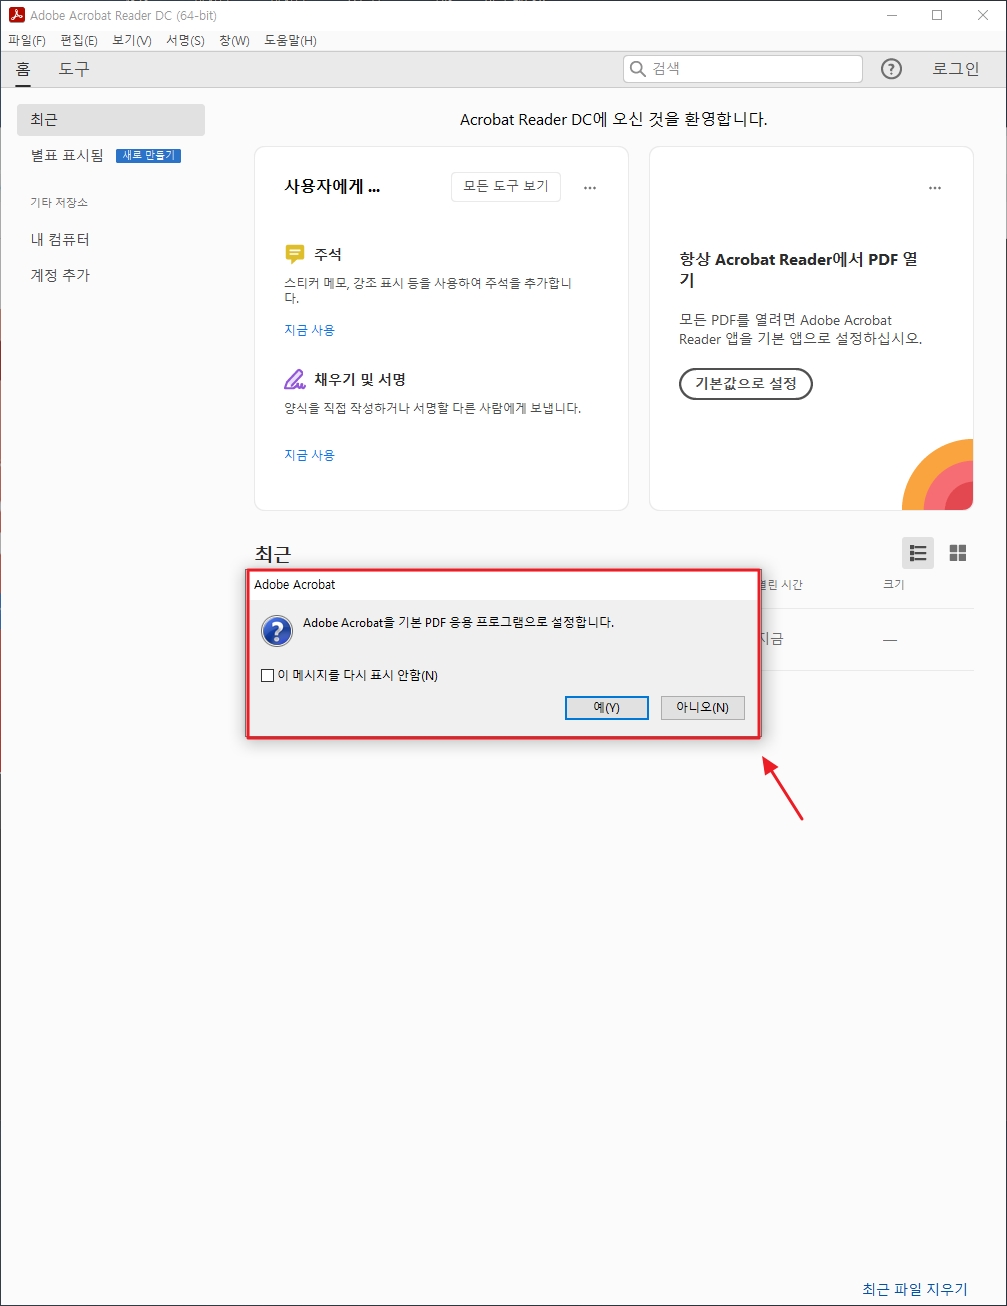Select 별표 표시됨 in the sidebar

[x=67, y=155]
